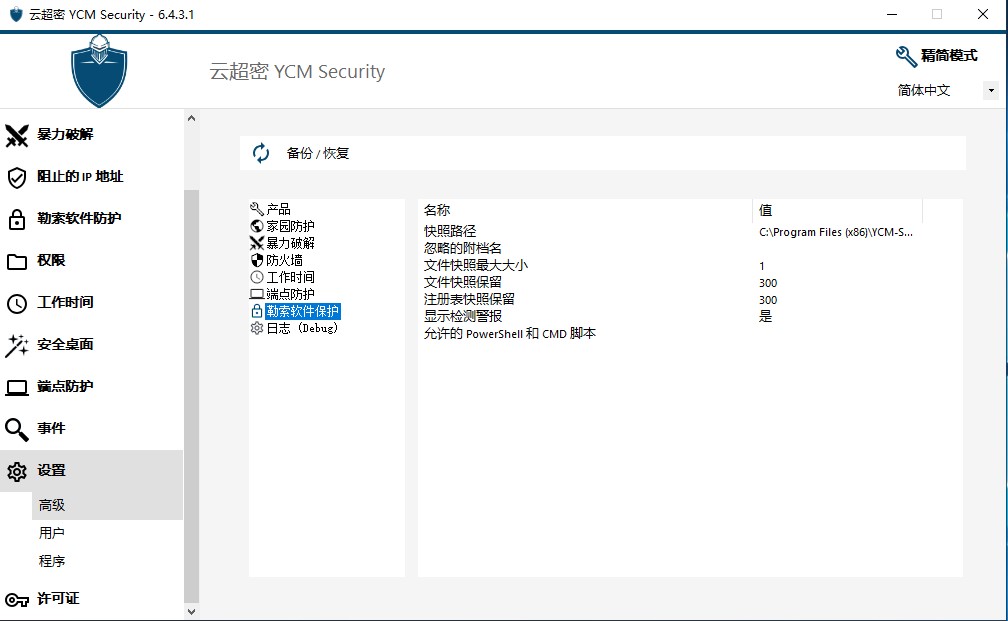Click the globe icon of 家园防护 tree node
Viewport: 1008px width, 621px height.
256,226
